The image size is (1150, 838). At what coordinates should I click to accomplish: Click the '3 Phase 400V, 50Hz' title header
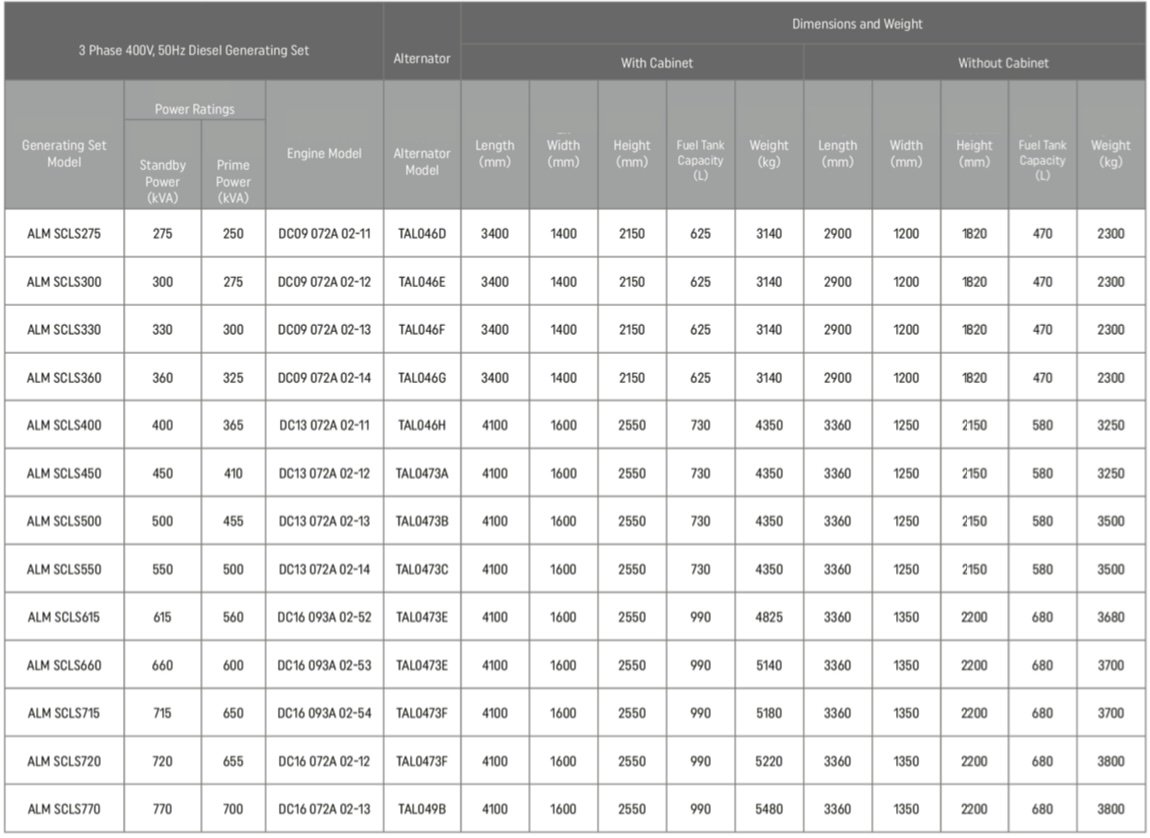point(194,50)
